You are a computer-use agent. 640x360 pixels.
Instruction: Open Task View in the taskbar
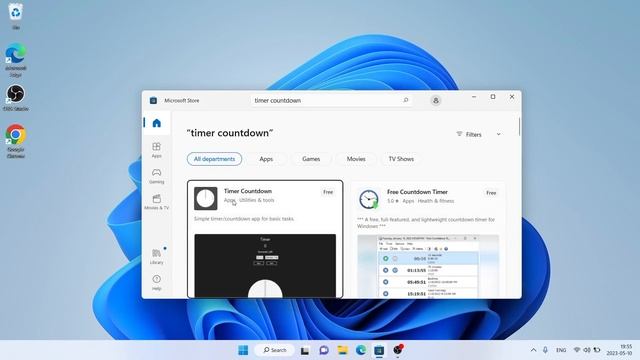pos(305,350)
